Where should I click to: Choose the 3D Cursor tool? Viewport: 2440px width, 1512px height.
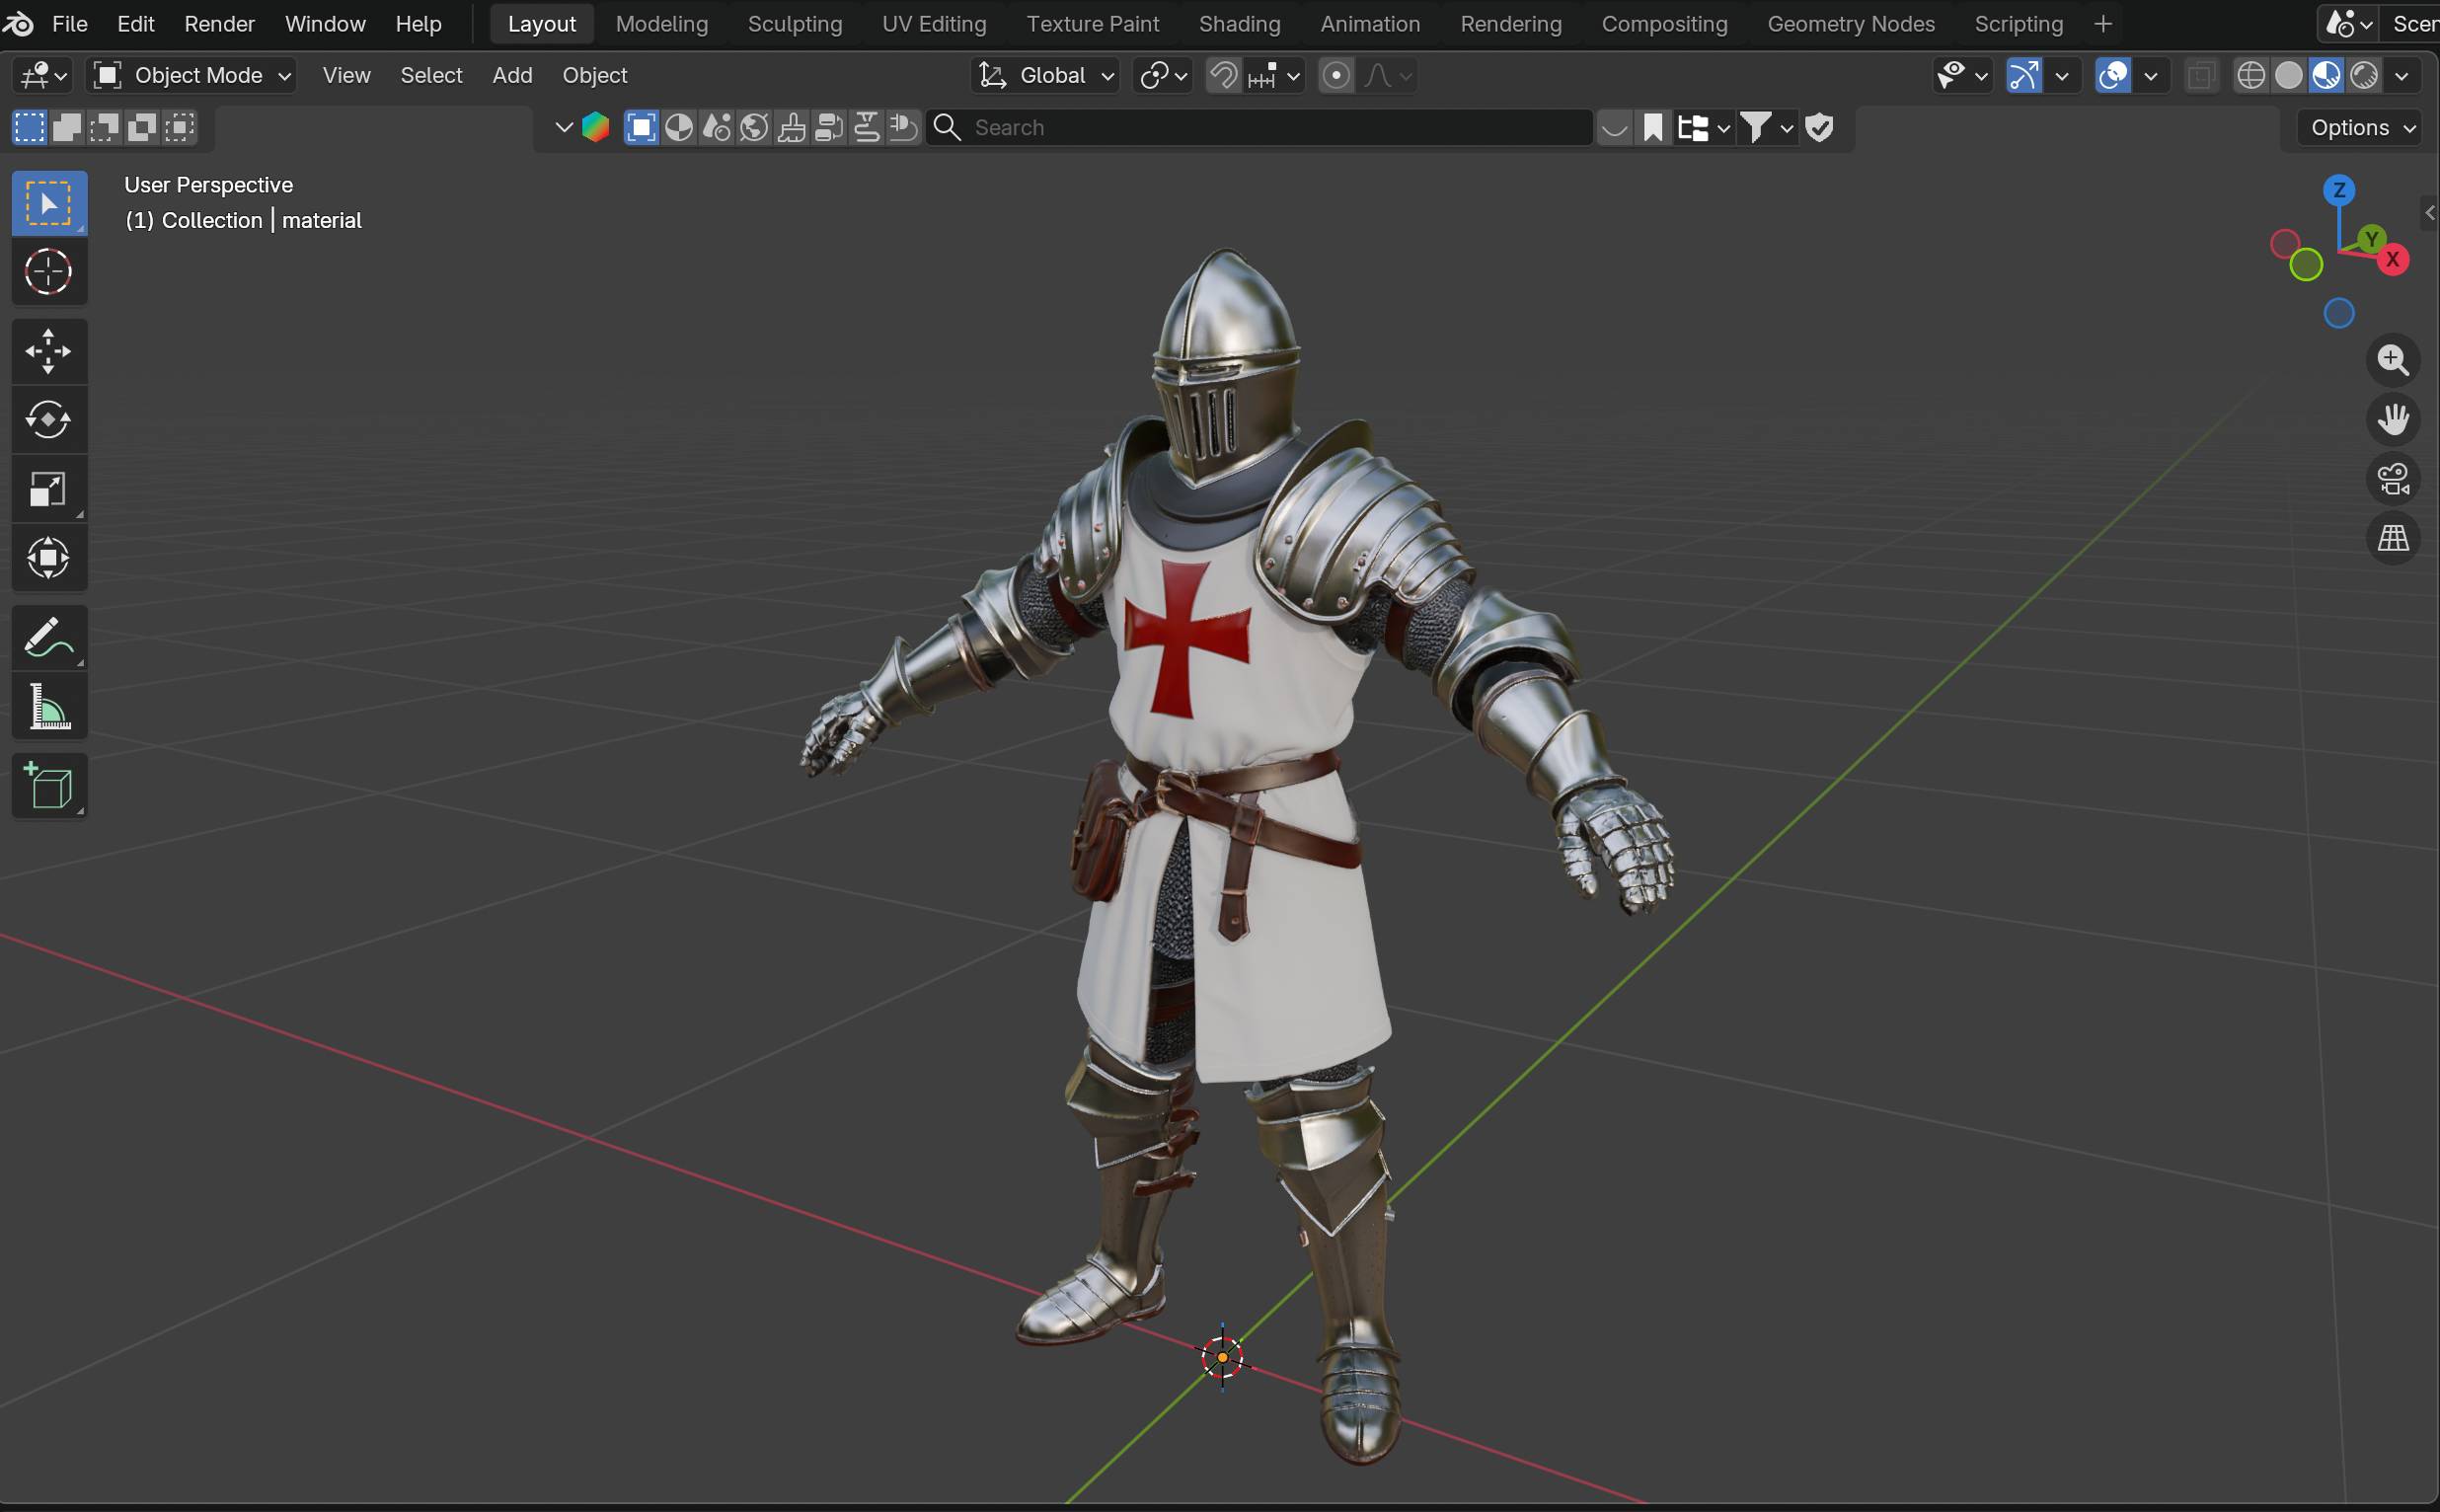[x=48, y=271]
